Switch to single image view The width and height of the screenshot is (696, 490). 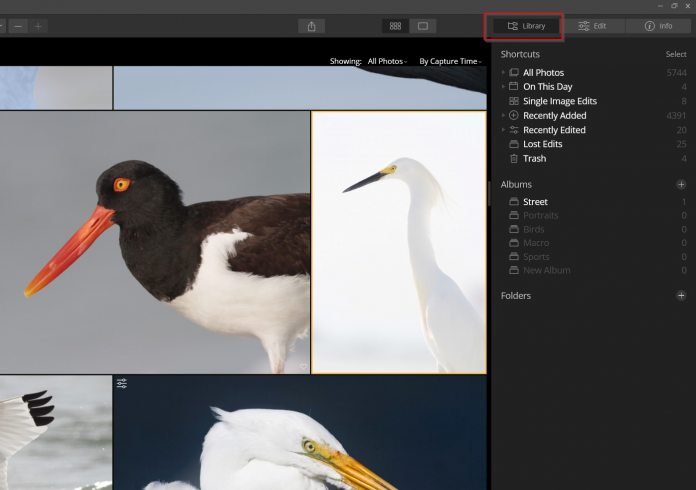(423, 26)
